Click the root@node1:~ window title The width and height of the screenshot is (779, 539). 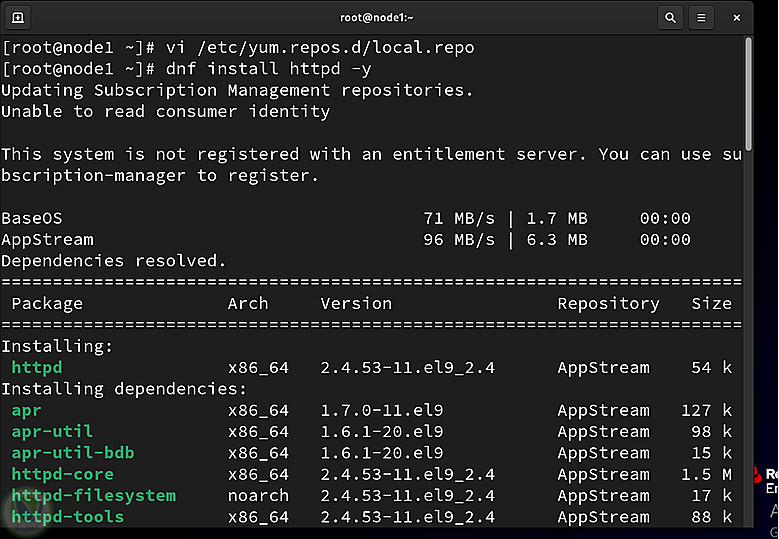pos(377,17)
